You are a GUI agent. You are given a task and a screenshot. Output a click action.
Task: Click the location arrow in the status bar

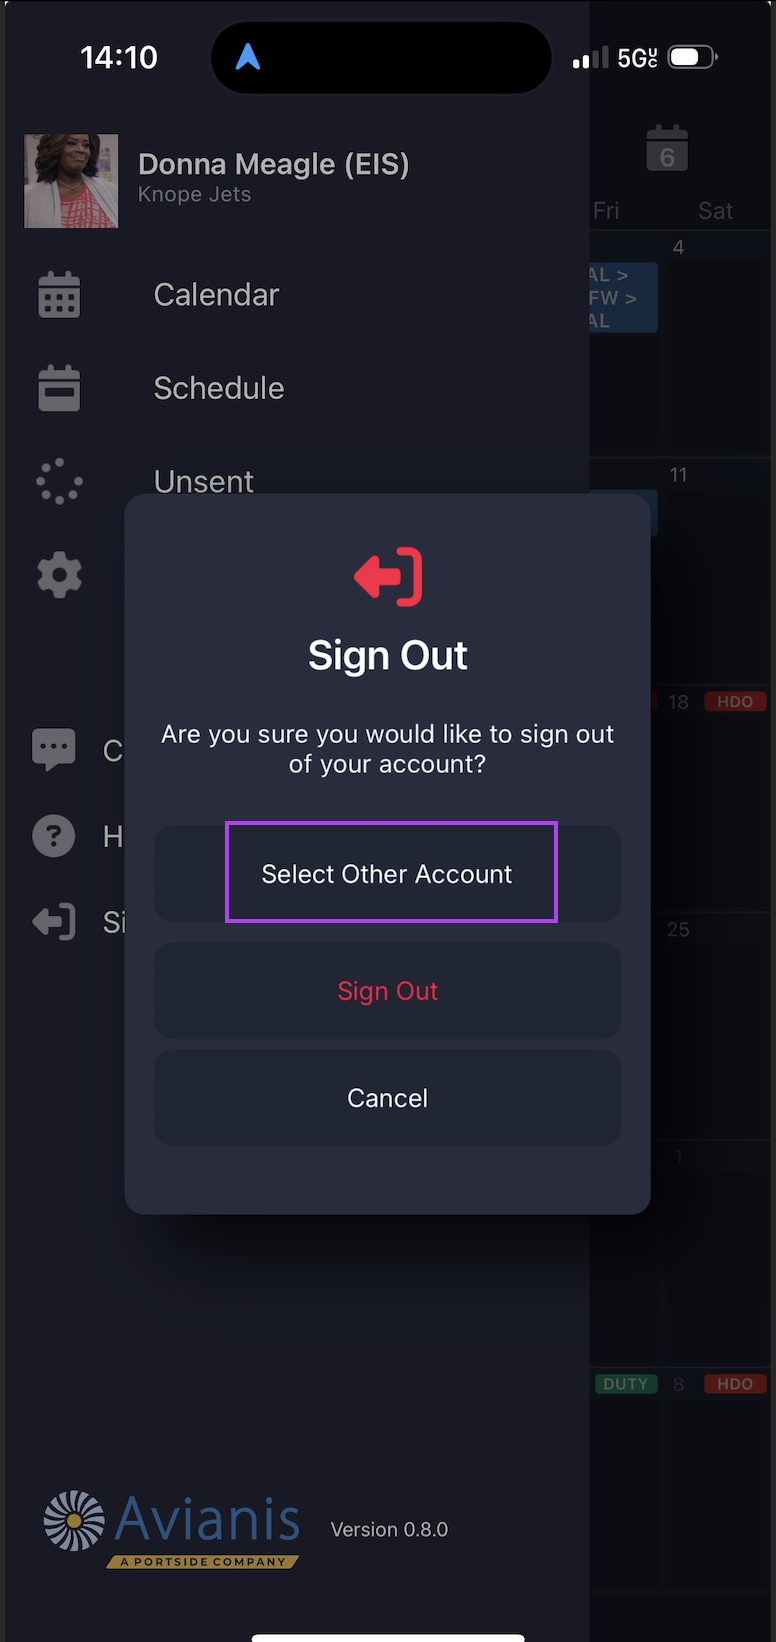coord(248,58)
